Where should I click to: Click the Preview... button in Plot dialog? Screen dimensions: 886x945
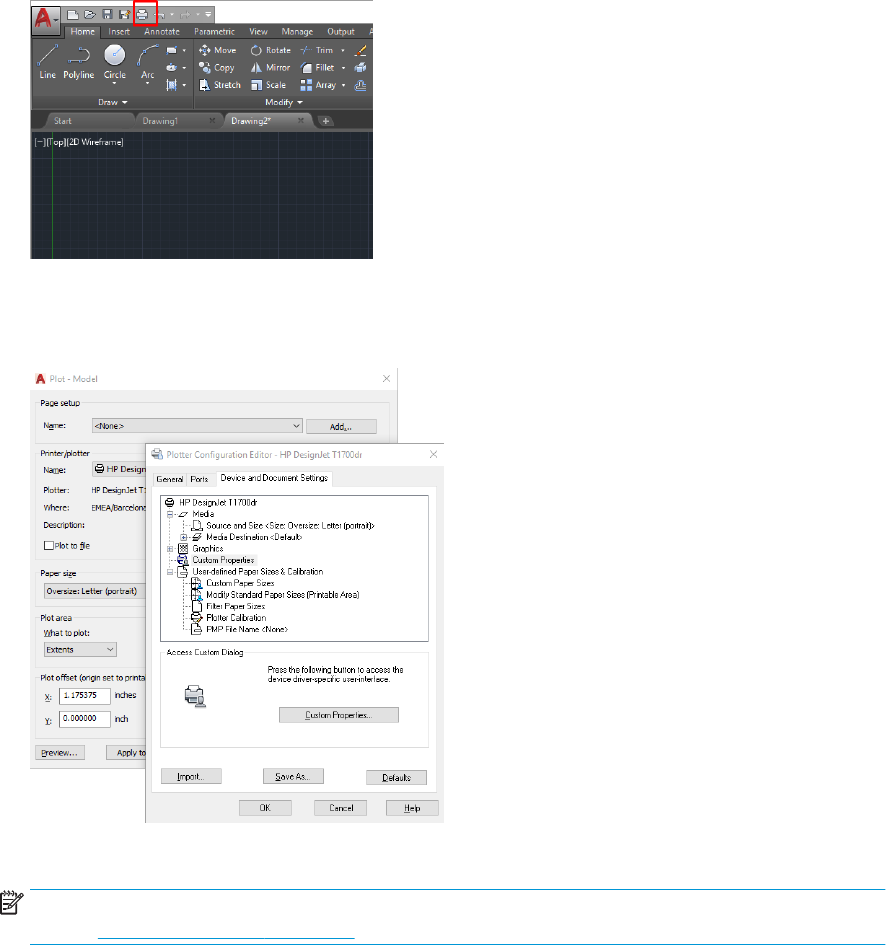tap(60, 752)
